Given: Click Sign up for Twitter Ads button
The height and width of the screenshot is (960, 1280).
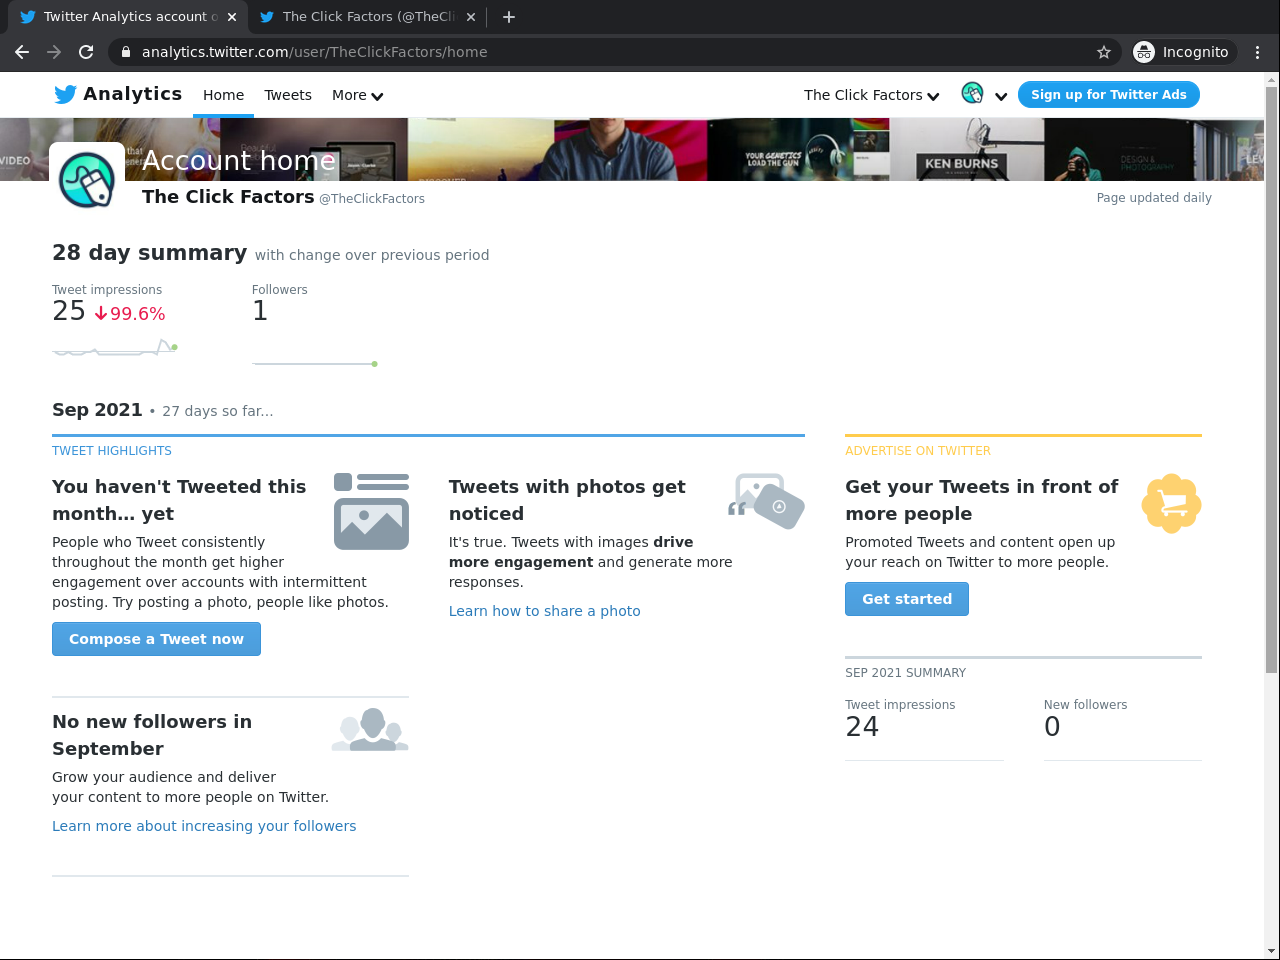Looking at the screenshot, I should click(1109, 95).
